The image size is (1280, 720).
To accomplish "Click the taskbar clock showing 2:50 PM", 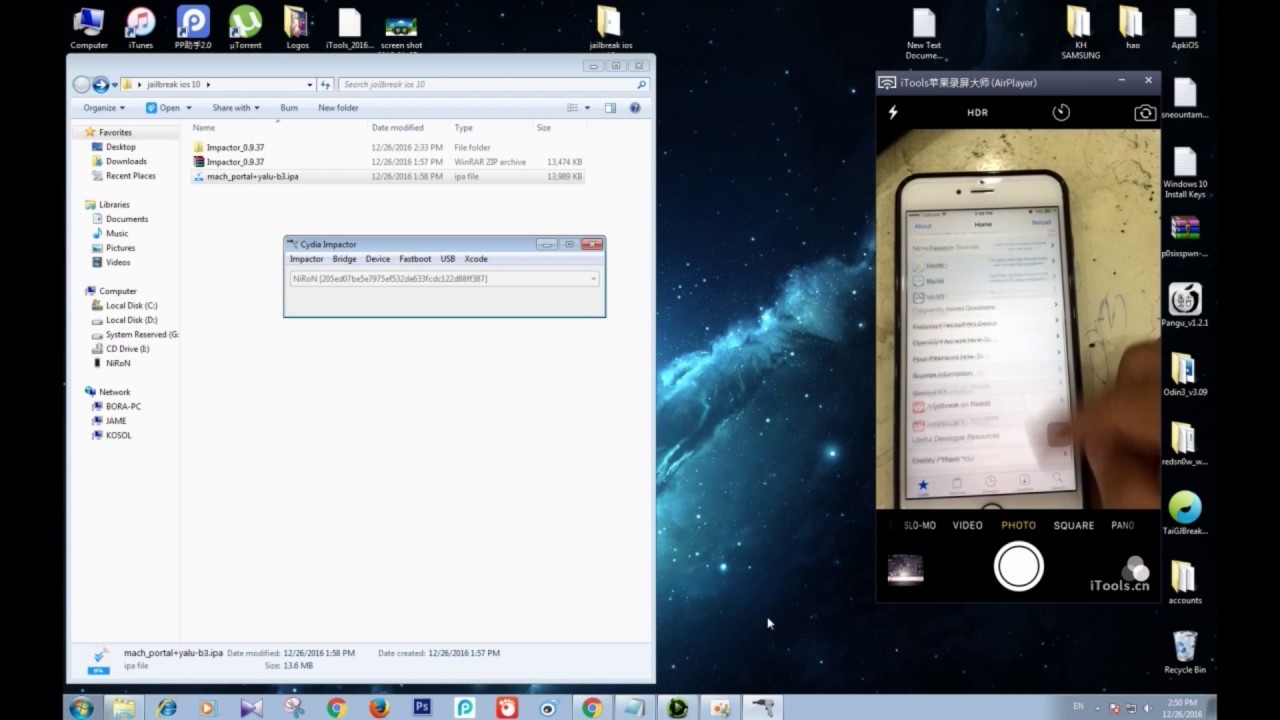I will (x=1181, y=708).
